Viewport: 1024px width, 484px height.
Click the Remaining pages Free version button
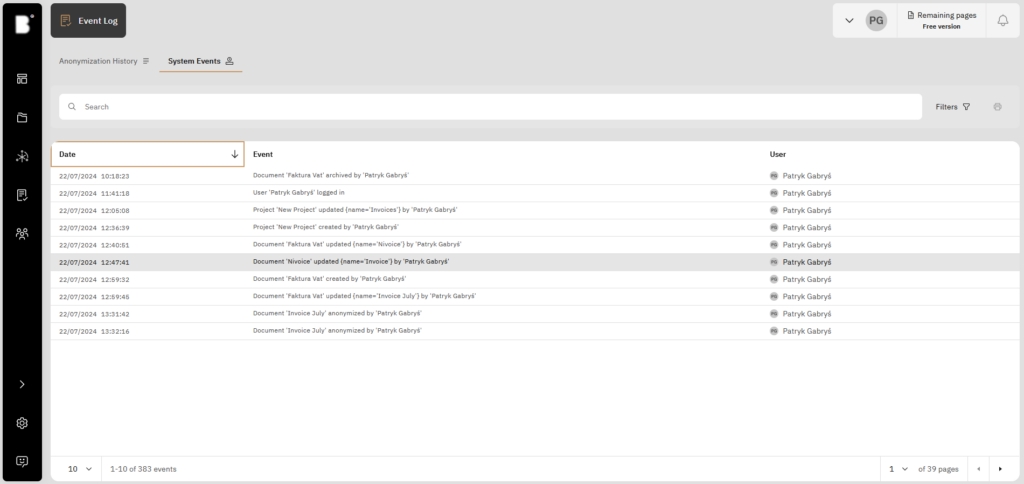[x=940, y=20]
